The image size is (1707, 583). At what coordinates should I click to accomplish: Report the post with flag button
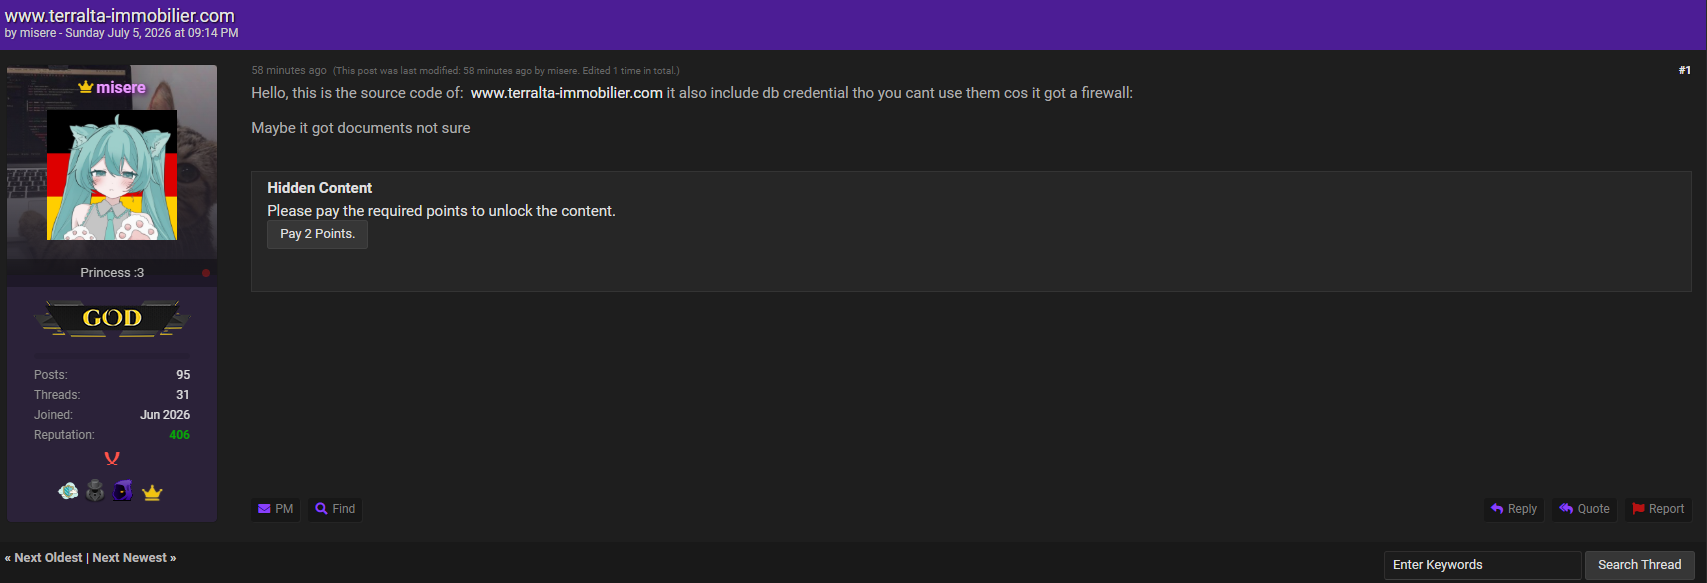click(x=1658, y=509)
